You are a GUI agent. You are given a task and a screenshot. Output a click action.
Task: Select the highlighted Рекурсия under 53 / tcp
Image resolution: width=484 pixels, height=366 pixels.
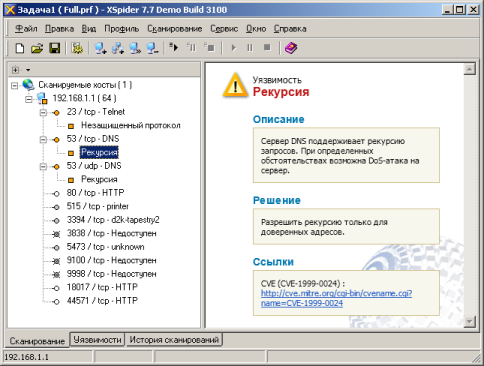[99, 152]
